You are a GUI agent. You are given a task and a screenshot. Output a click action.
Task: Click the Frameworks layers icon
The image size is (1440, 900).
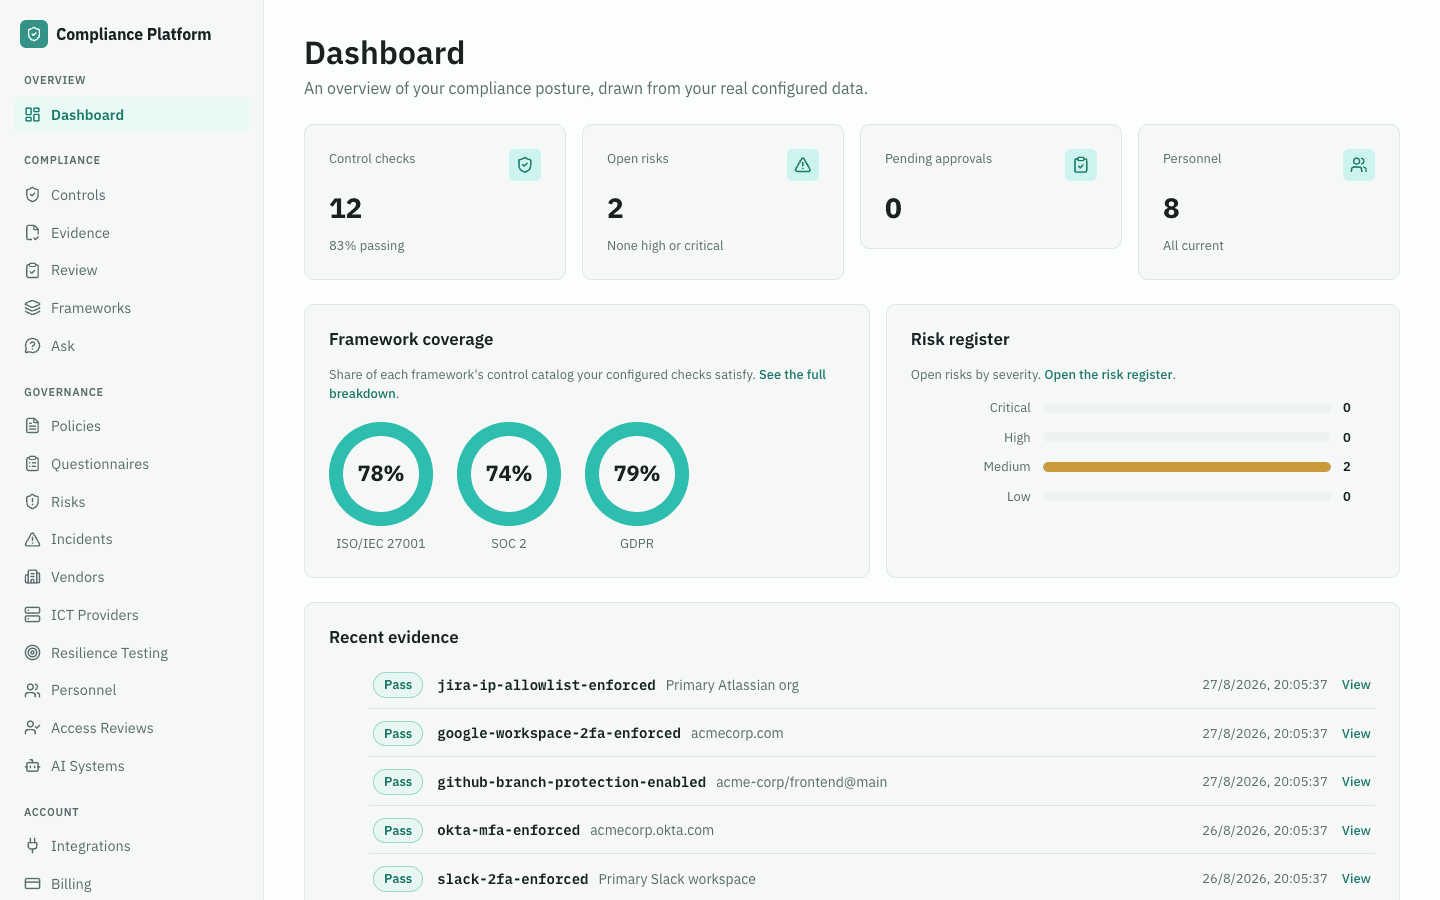pos(33,308)
